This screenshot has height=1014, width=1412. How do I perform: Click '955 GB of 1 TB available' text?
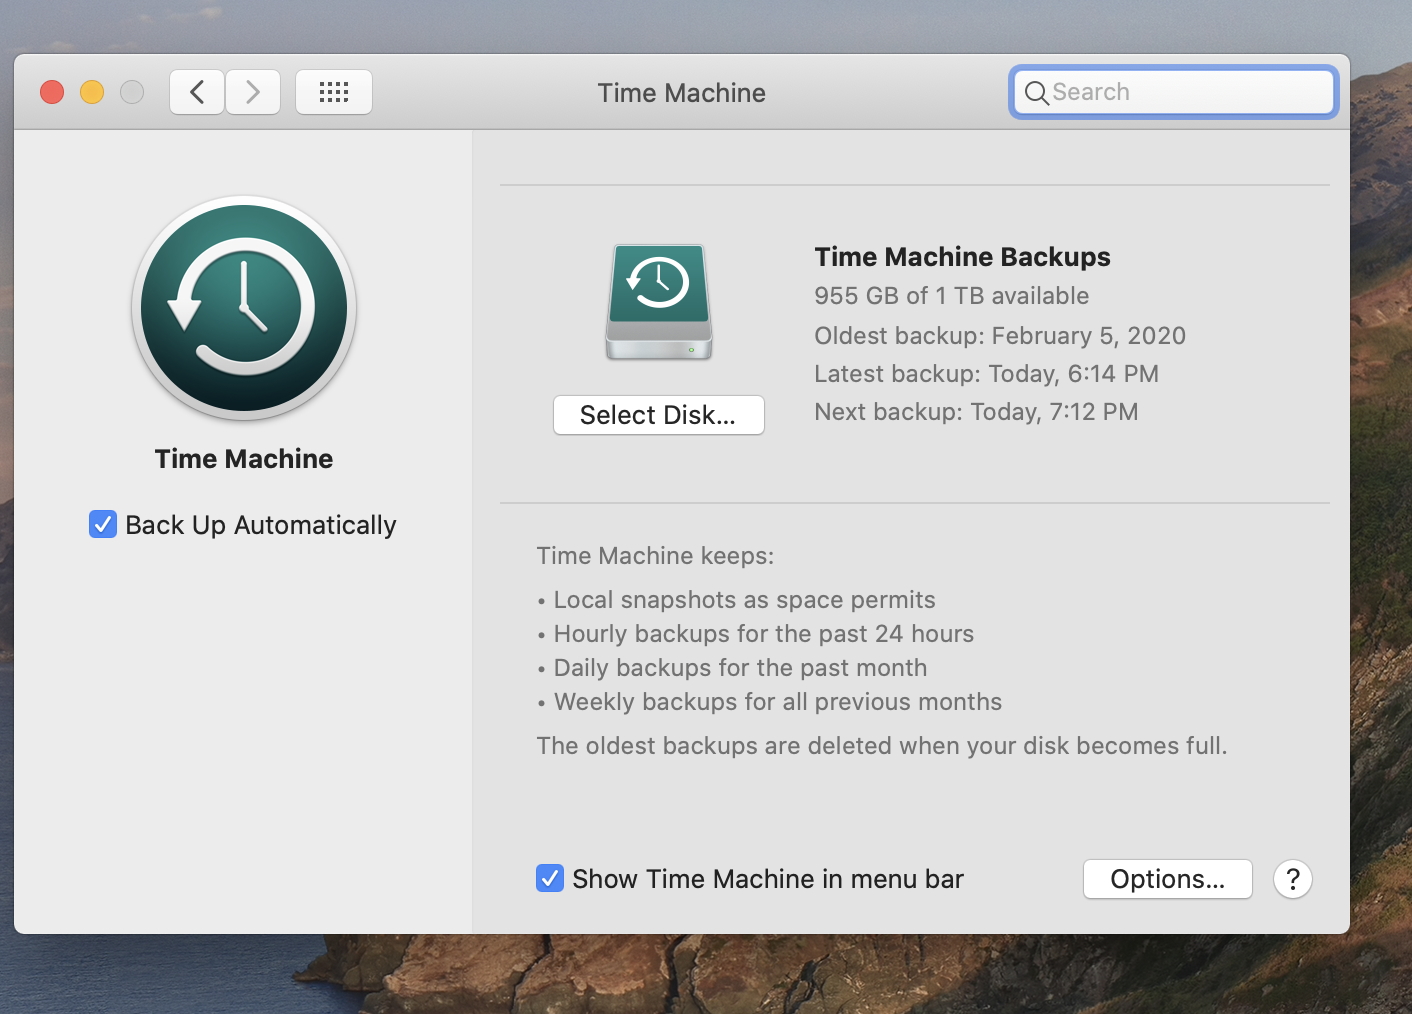click(x=951, y=296)
